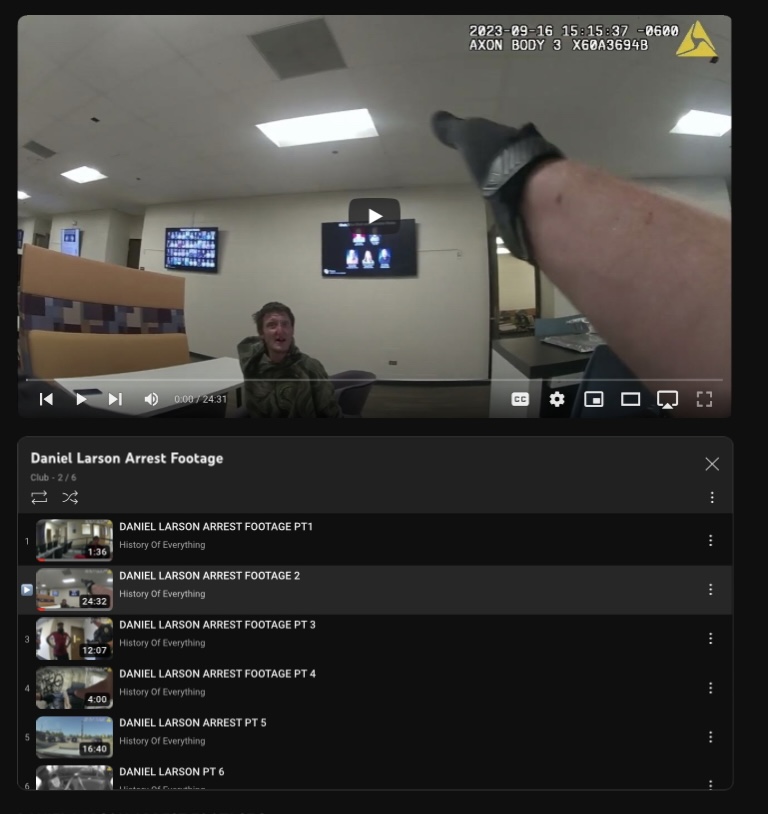Play DANIEL LARSON ARREST PT 5
768x814 pixels.
pos(193,723)
